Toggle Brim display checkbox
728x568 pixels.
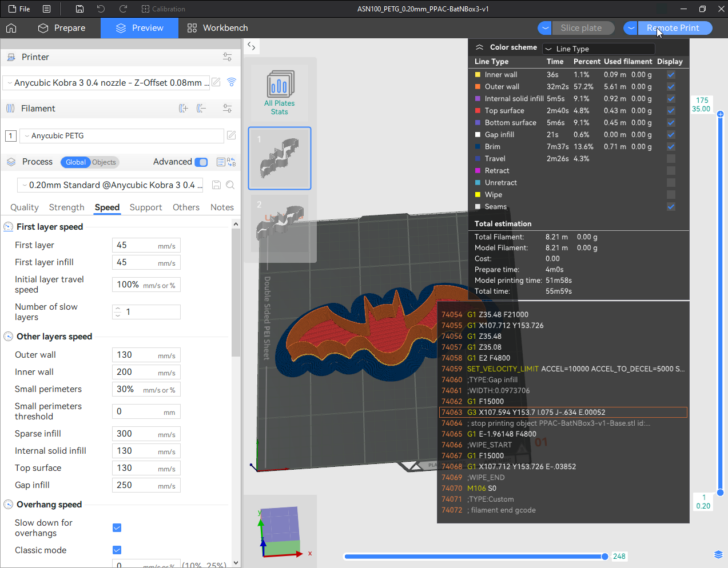(671, 146)
